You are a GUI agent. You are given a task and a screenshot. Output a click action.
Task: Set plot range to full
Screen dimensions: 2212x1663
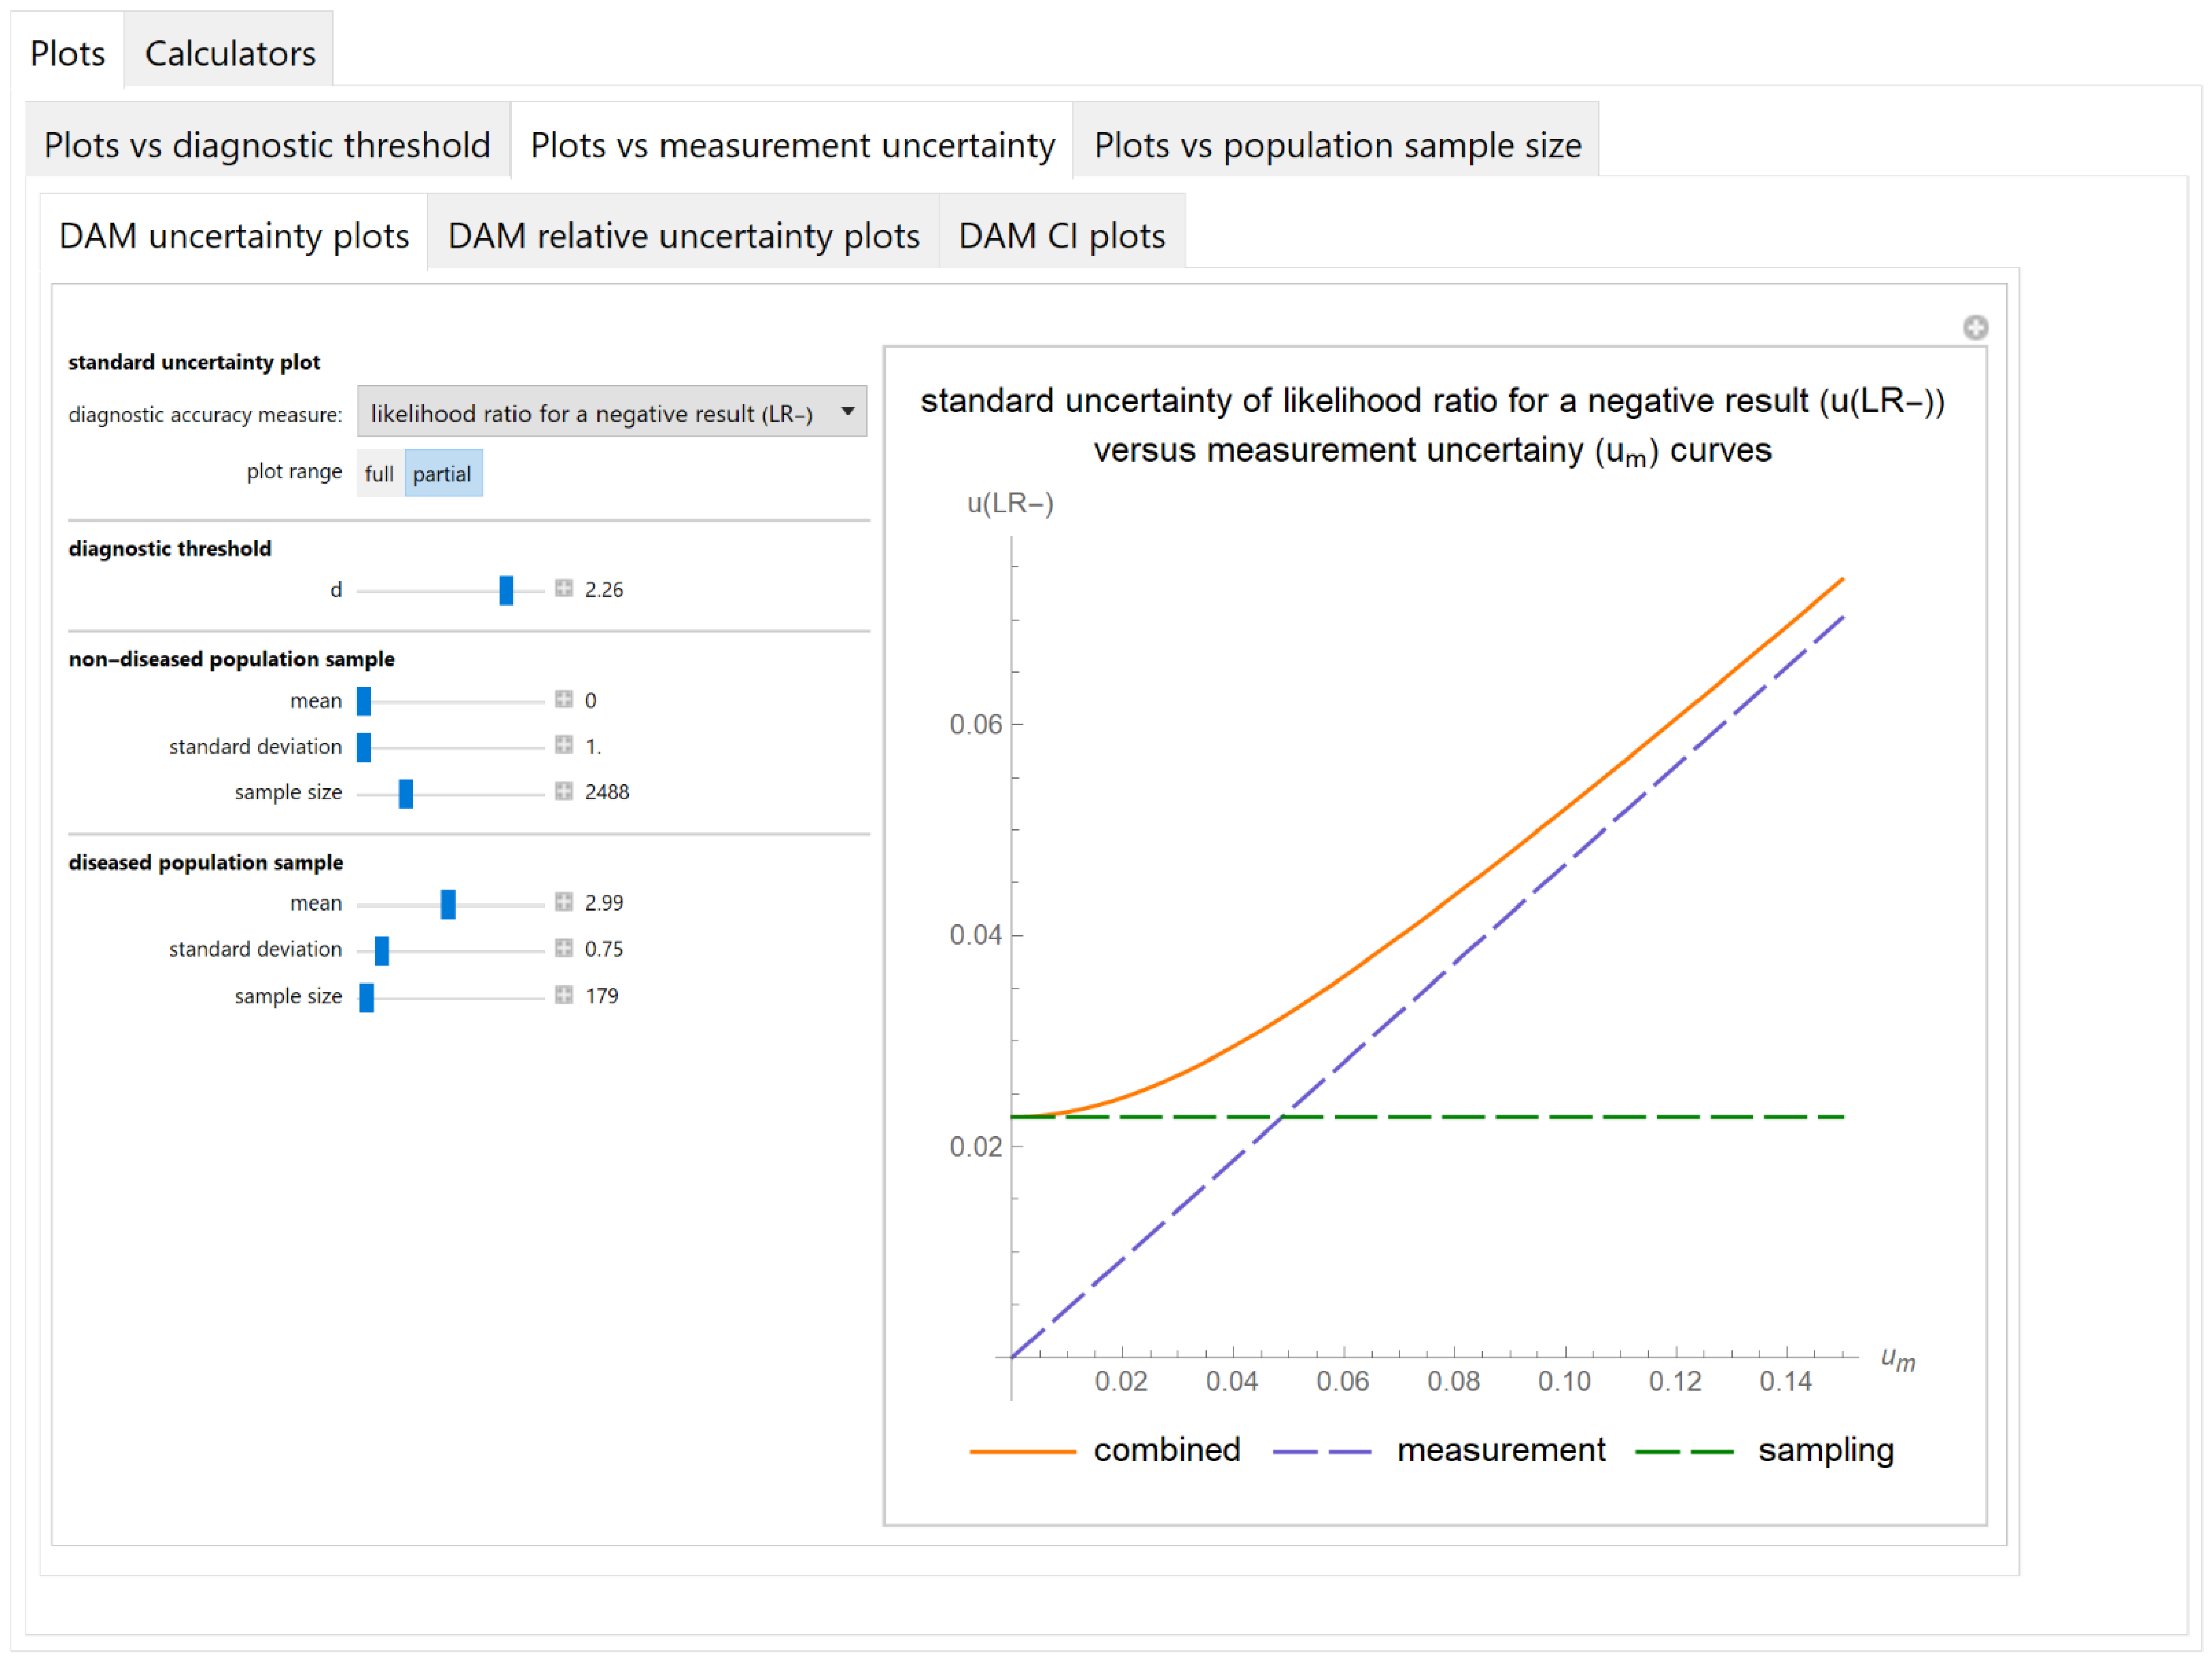(x=379, y=474)
